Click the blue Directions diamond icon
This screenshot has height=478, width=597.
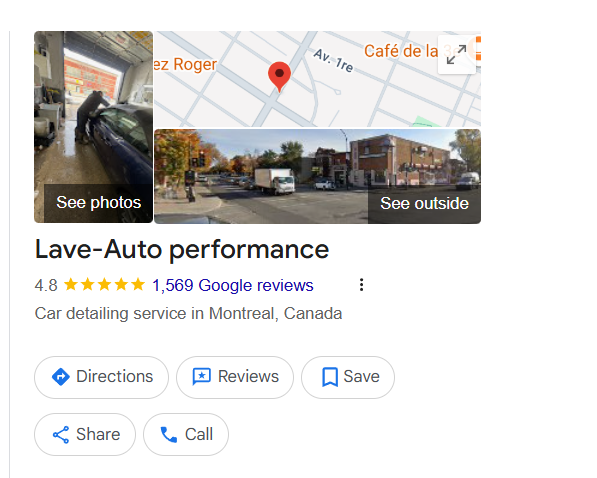(61, 377)
